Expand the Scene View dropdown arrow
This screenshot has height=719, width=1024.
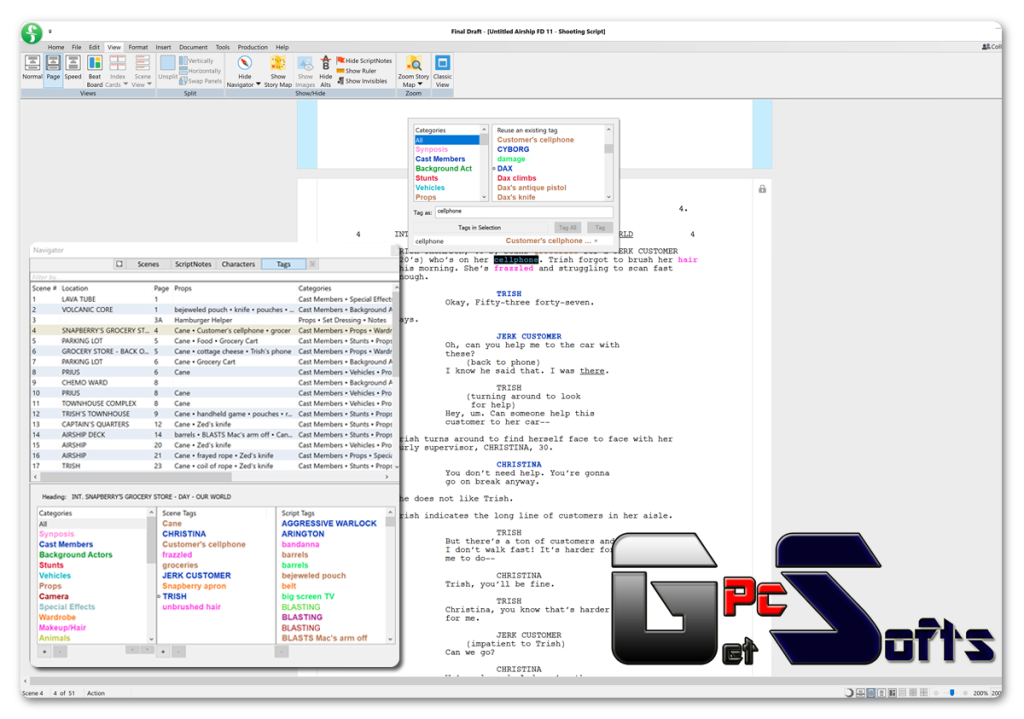(149, 84)
